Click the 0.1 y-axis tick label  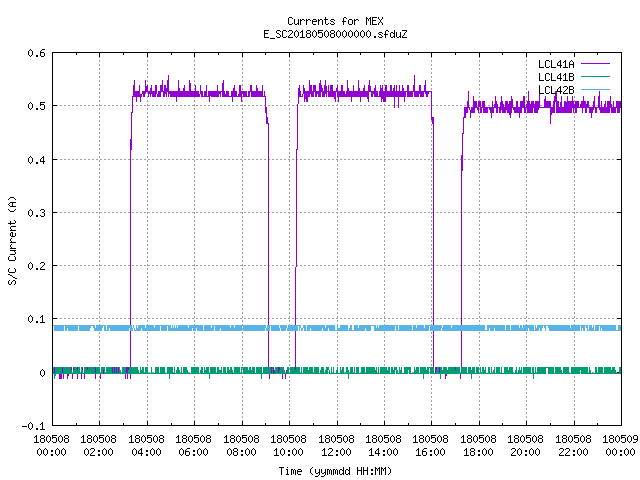click(36, 319)
